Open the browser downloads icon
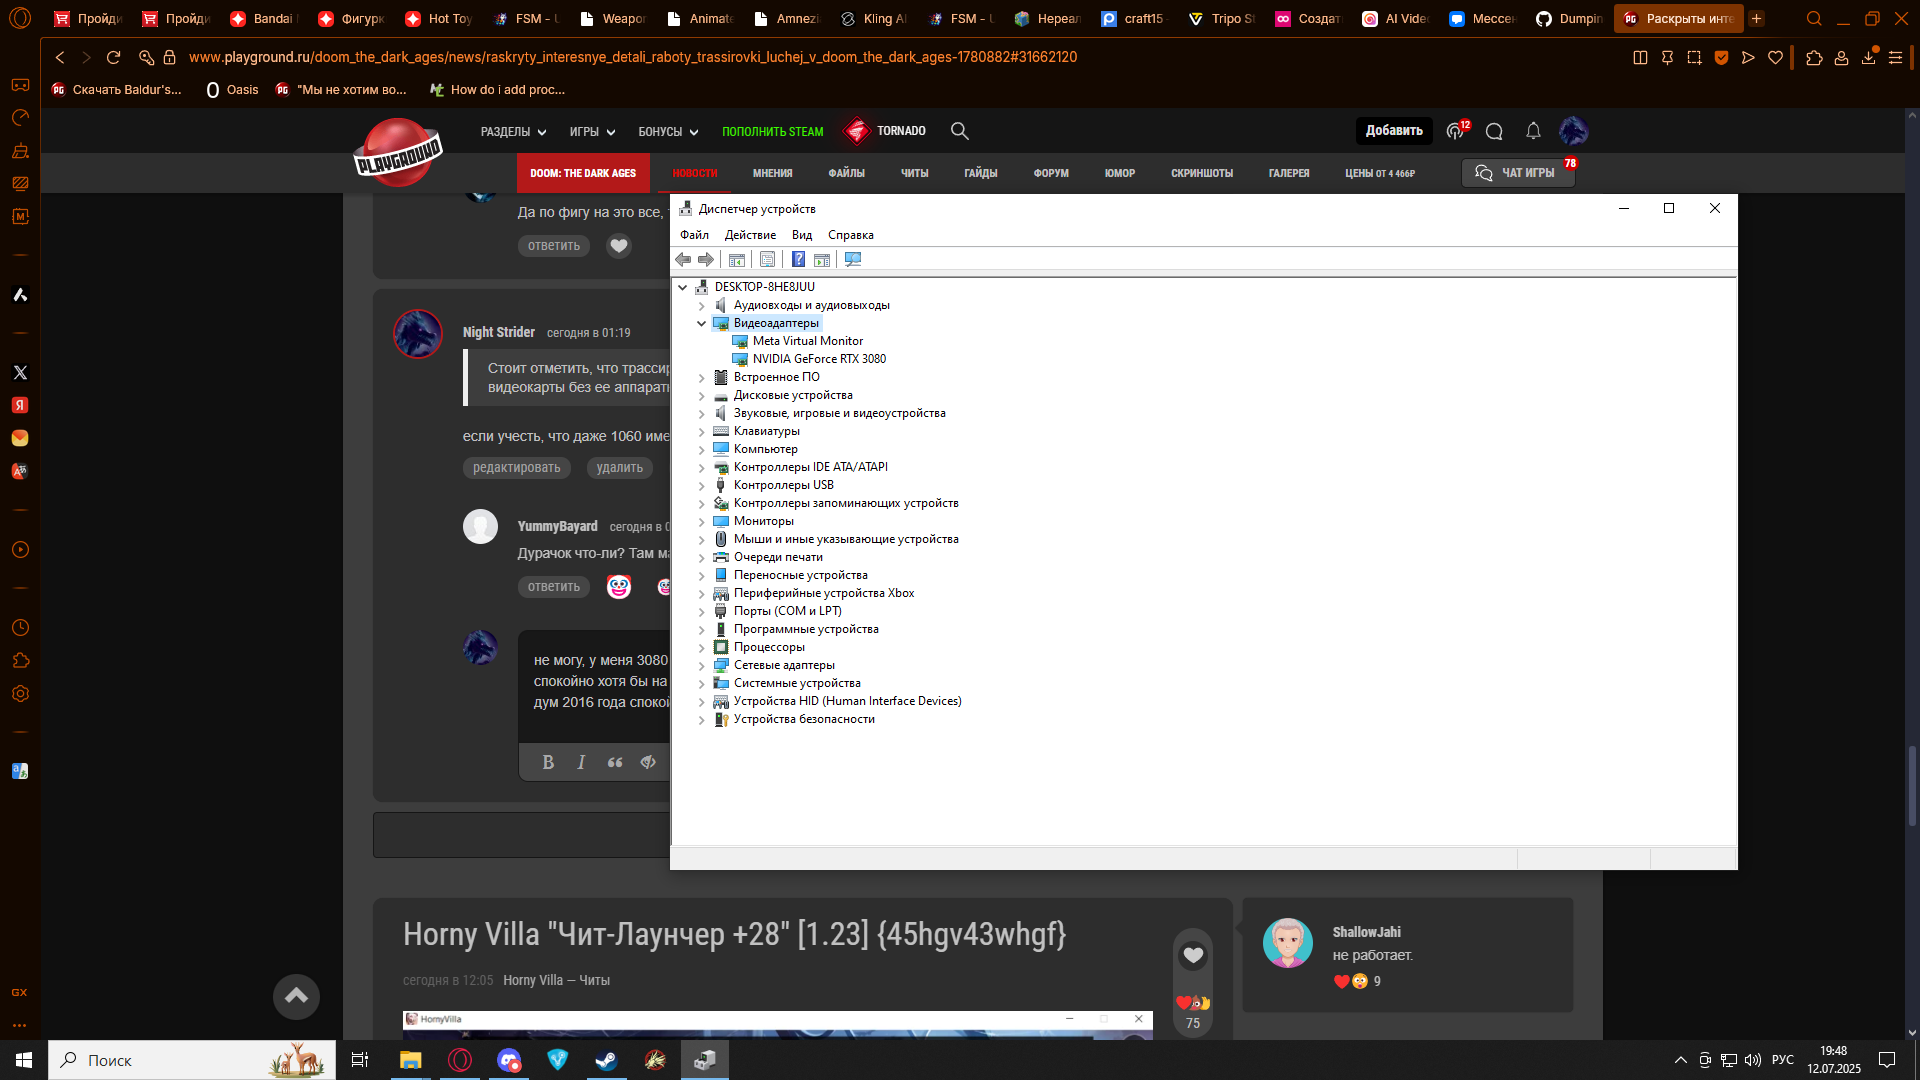Screen dimensions: 1920x1080 (1868, 58)
